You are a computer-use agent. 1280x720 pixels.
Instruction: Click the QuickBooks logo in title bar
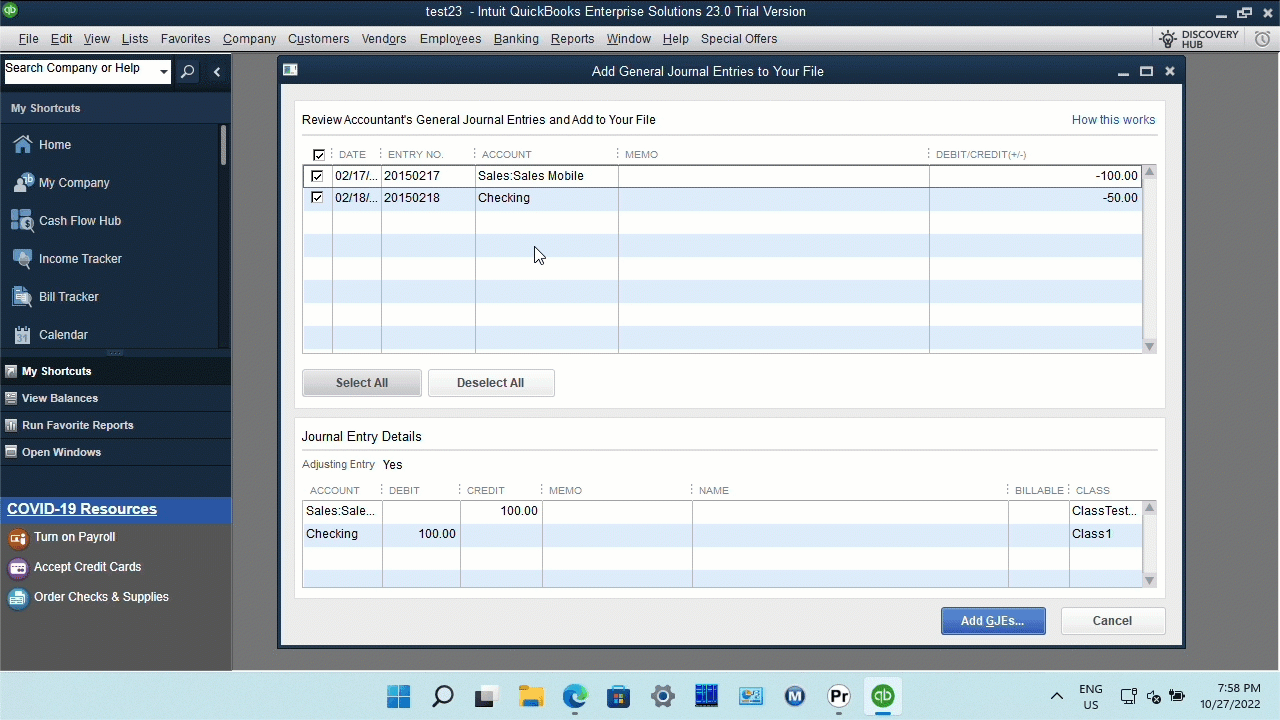pos(10,11)
